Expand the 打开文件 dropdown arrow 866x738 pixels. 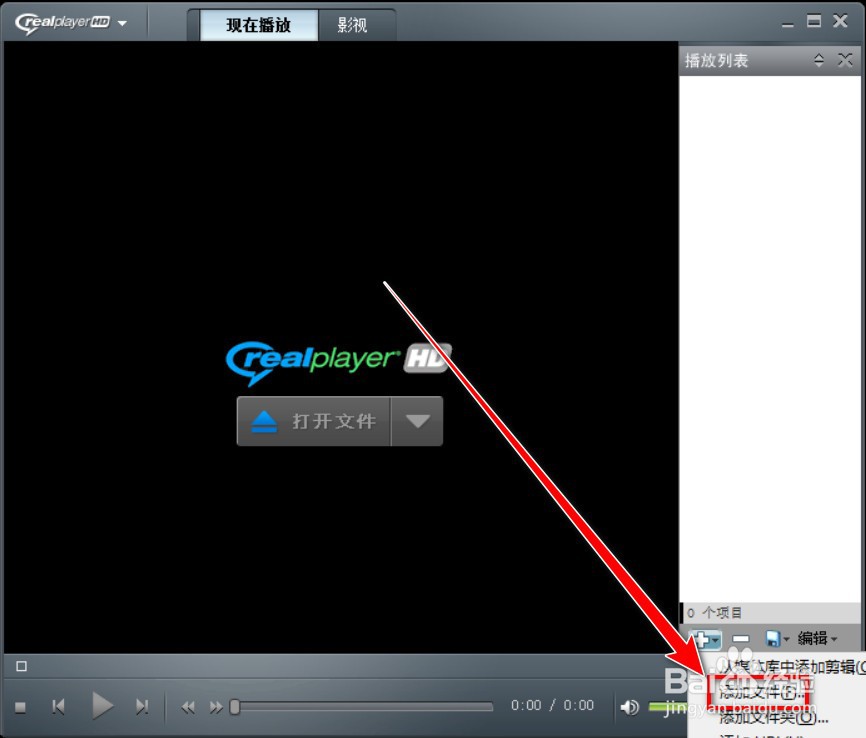418,421
